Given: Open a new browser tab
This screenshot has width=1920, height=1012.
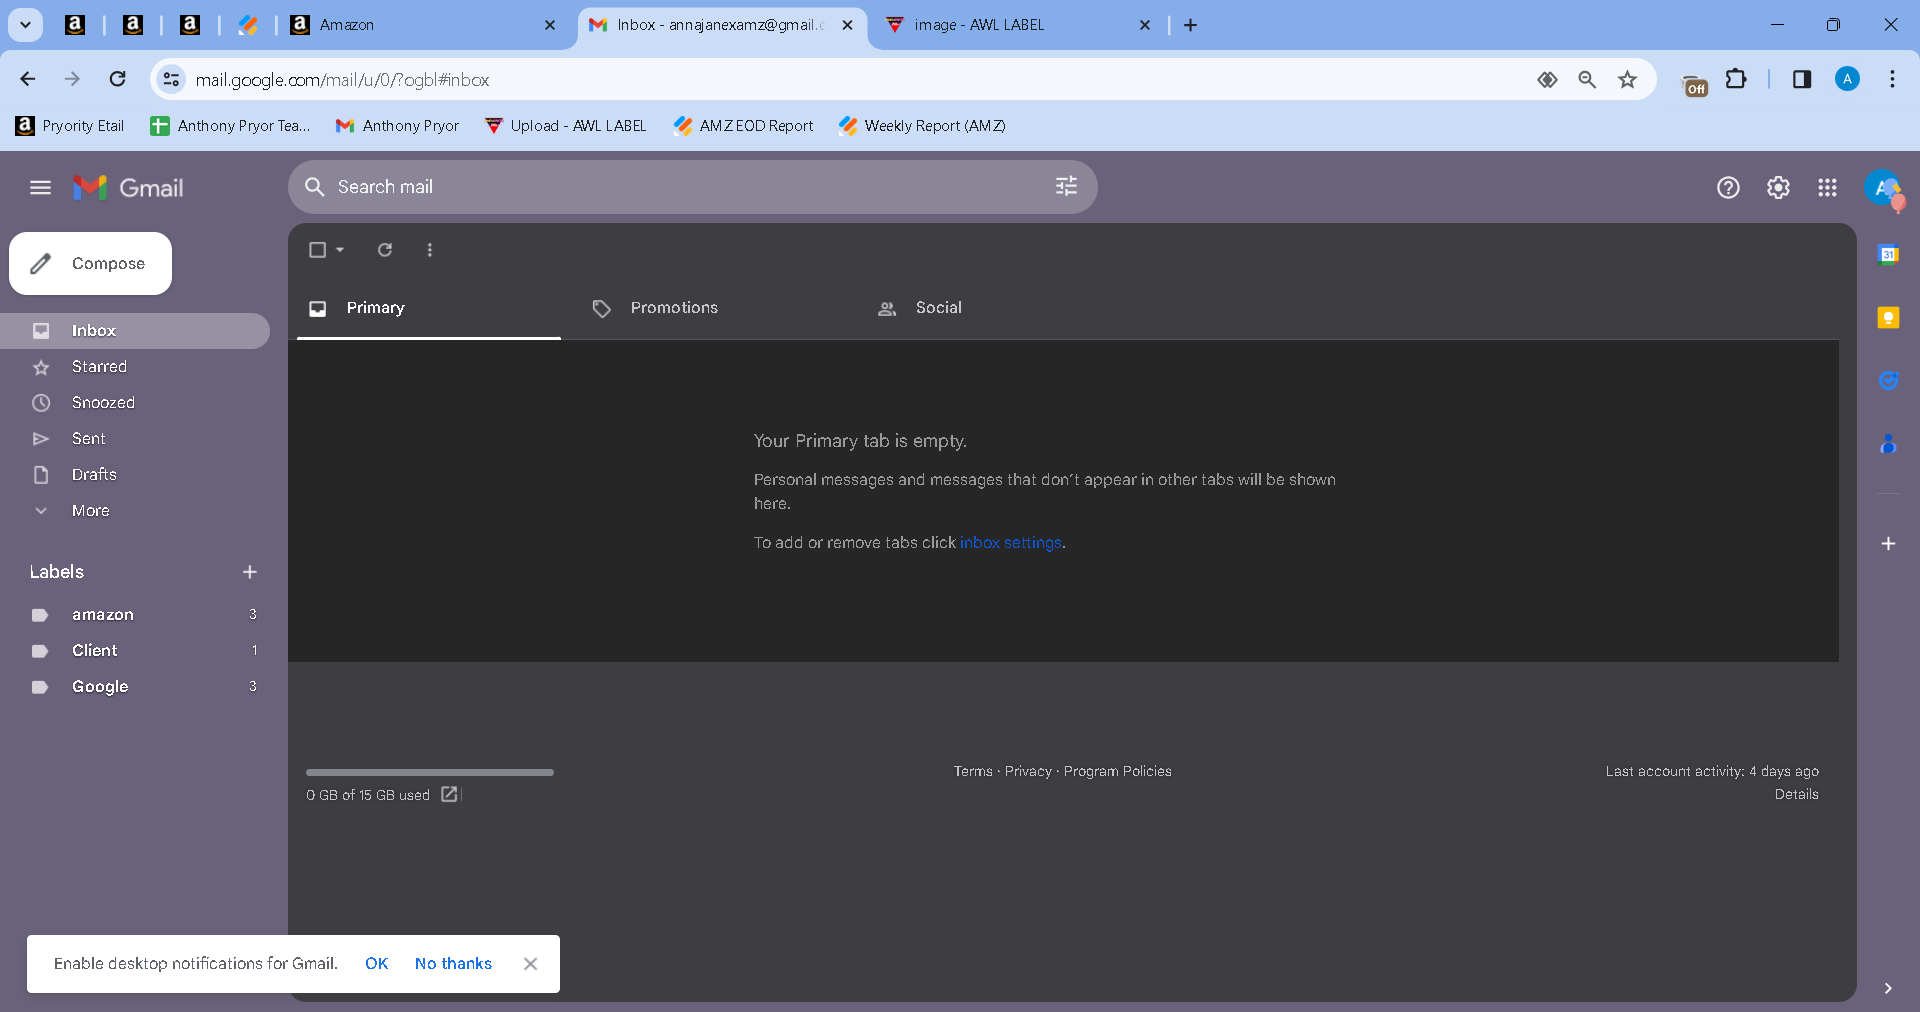Looking at the screenshot, I should (x=1190, y=25).
